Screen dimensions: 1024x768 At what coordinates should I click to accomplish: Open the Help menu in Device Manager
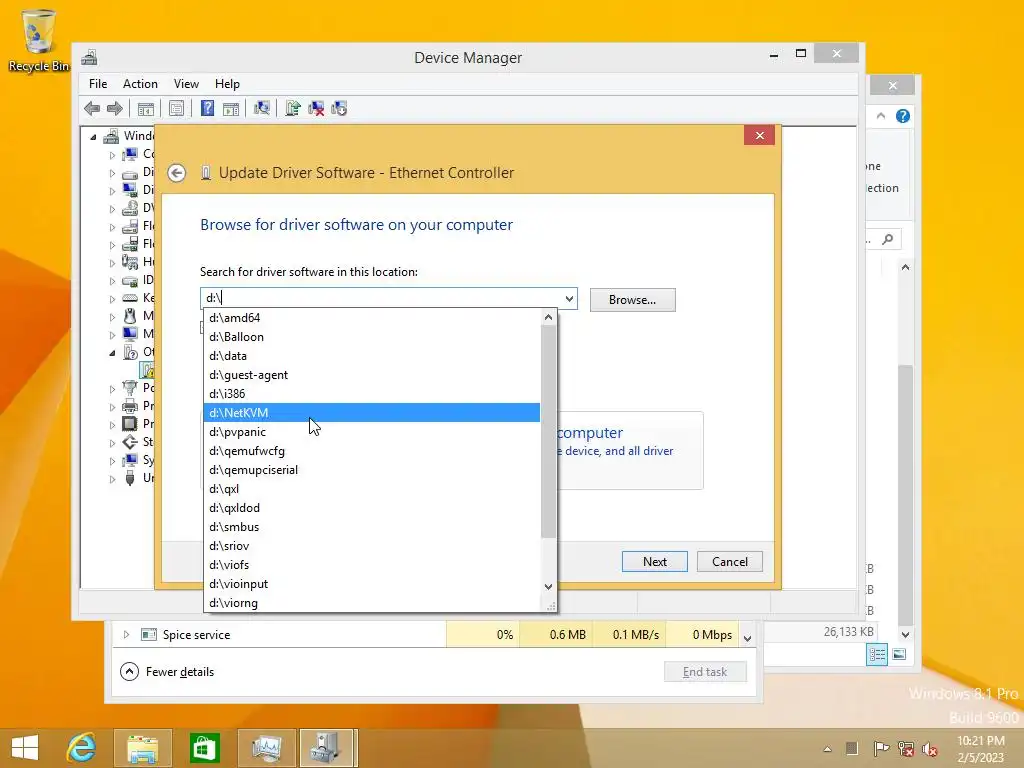pos(227,84)
